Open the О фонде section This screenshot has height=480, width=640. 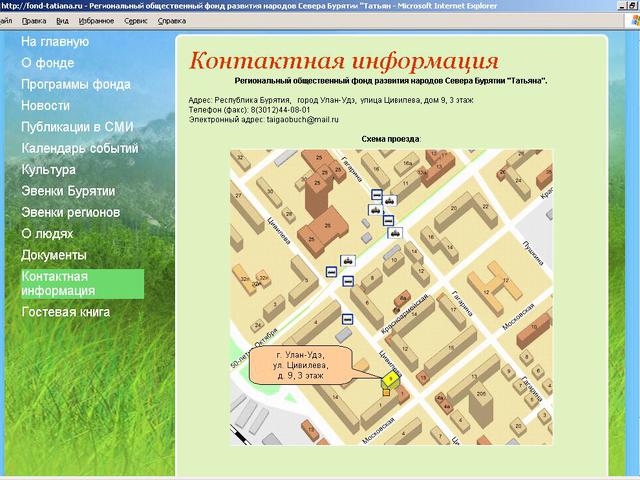point(48,63)
